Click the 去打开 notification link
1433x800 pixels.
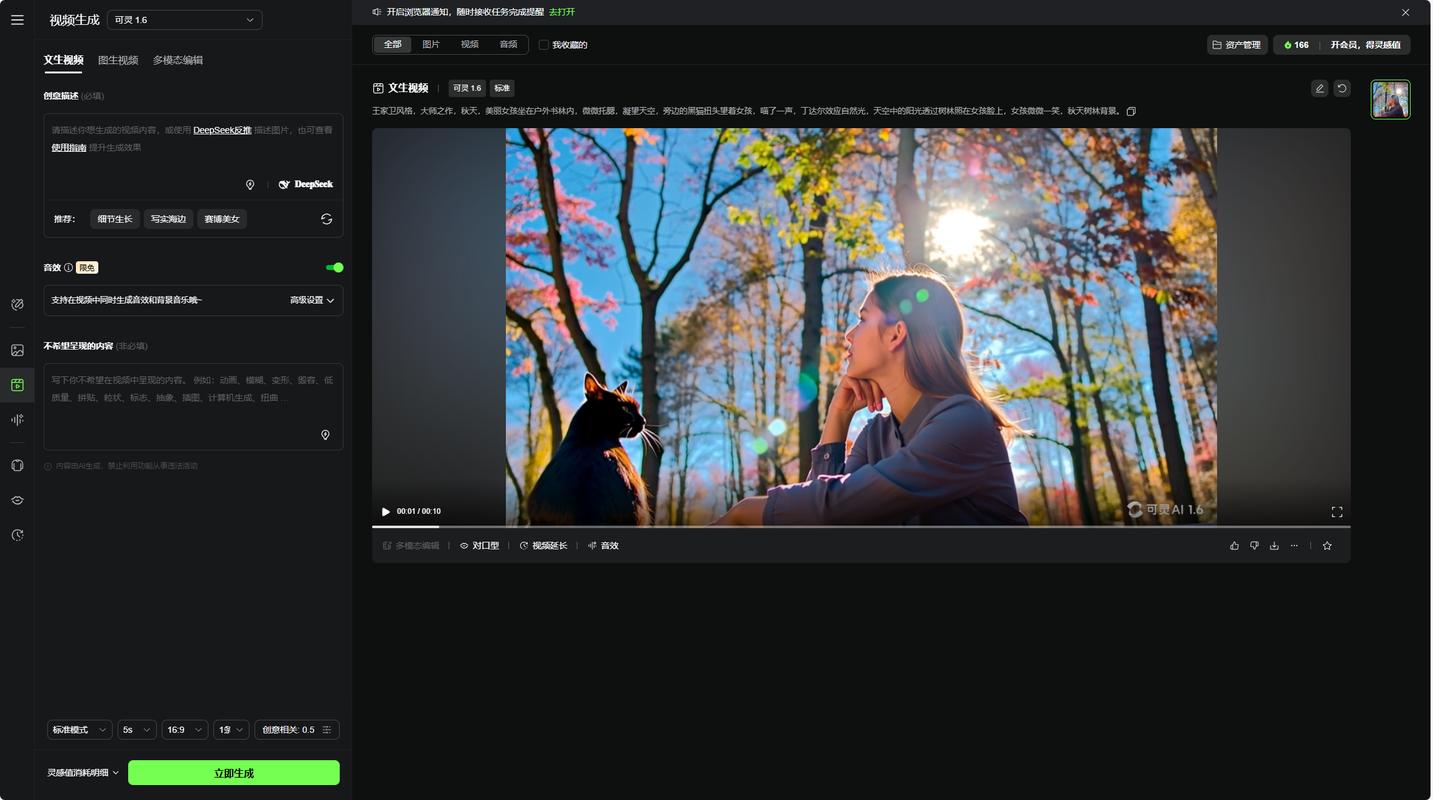tap(562, 12)
